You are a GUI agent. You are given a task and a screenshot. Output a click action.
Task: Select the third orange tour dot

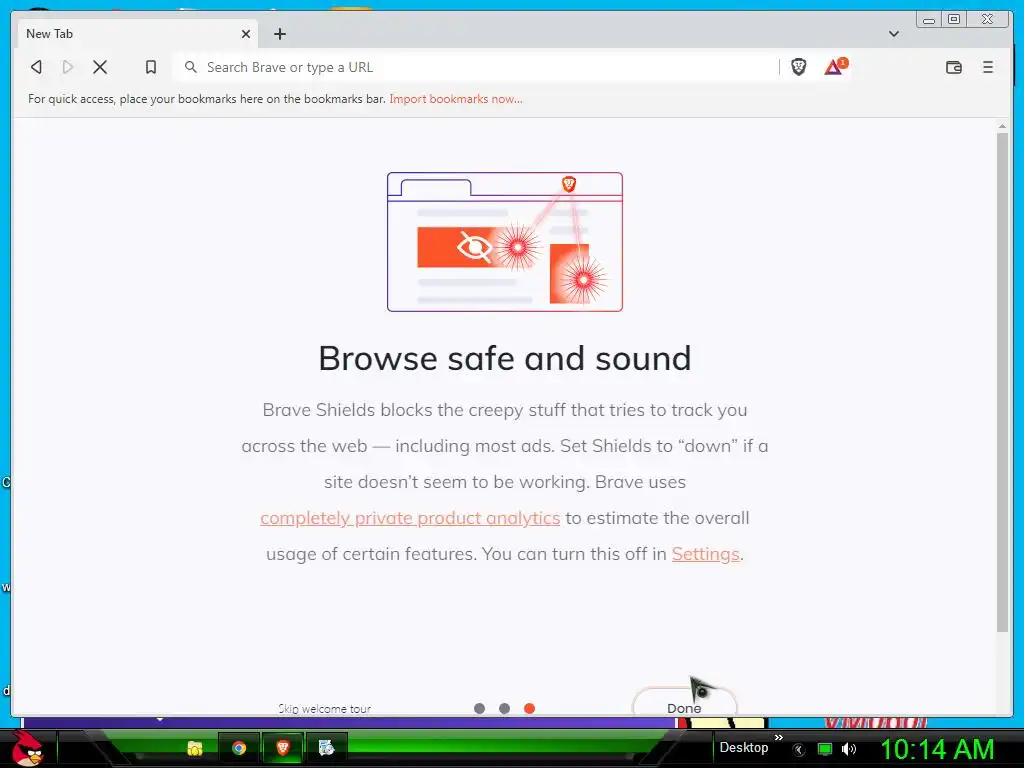pyautogui.click(x=530, y=709)
